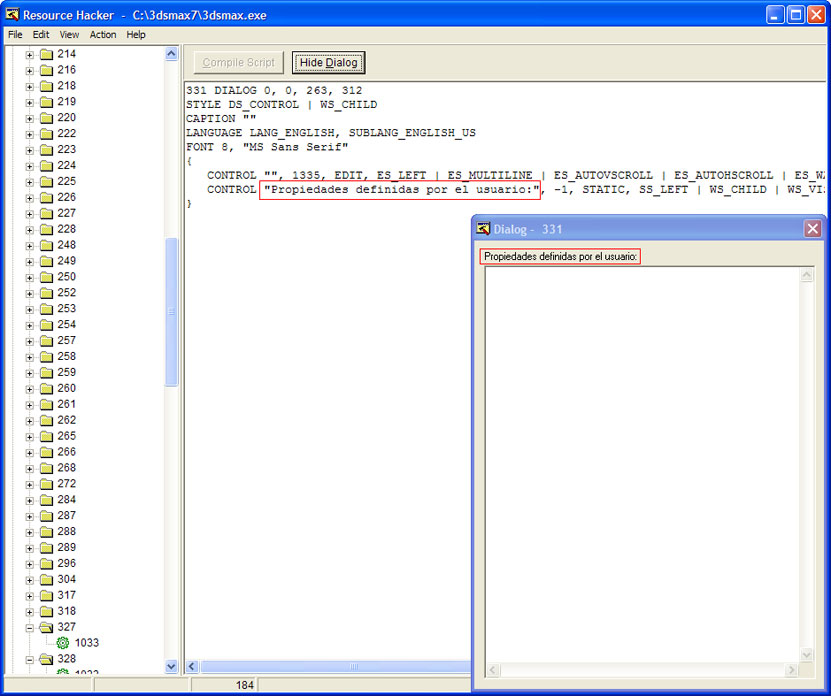This screenshot has height=696, width=831.
Task: Select tree item 317
Action: point(67,595)
